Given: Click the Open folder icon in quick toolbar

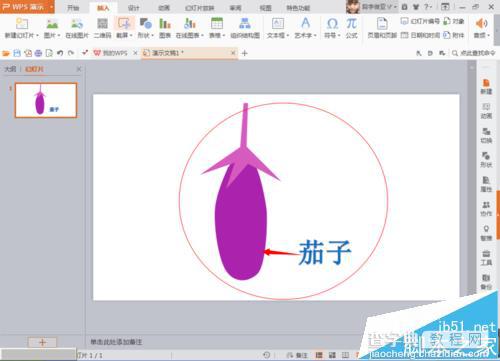Looking at the screenshot, I should tap(6, 53).
